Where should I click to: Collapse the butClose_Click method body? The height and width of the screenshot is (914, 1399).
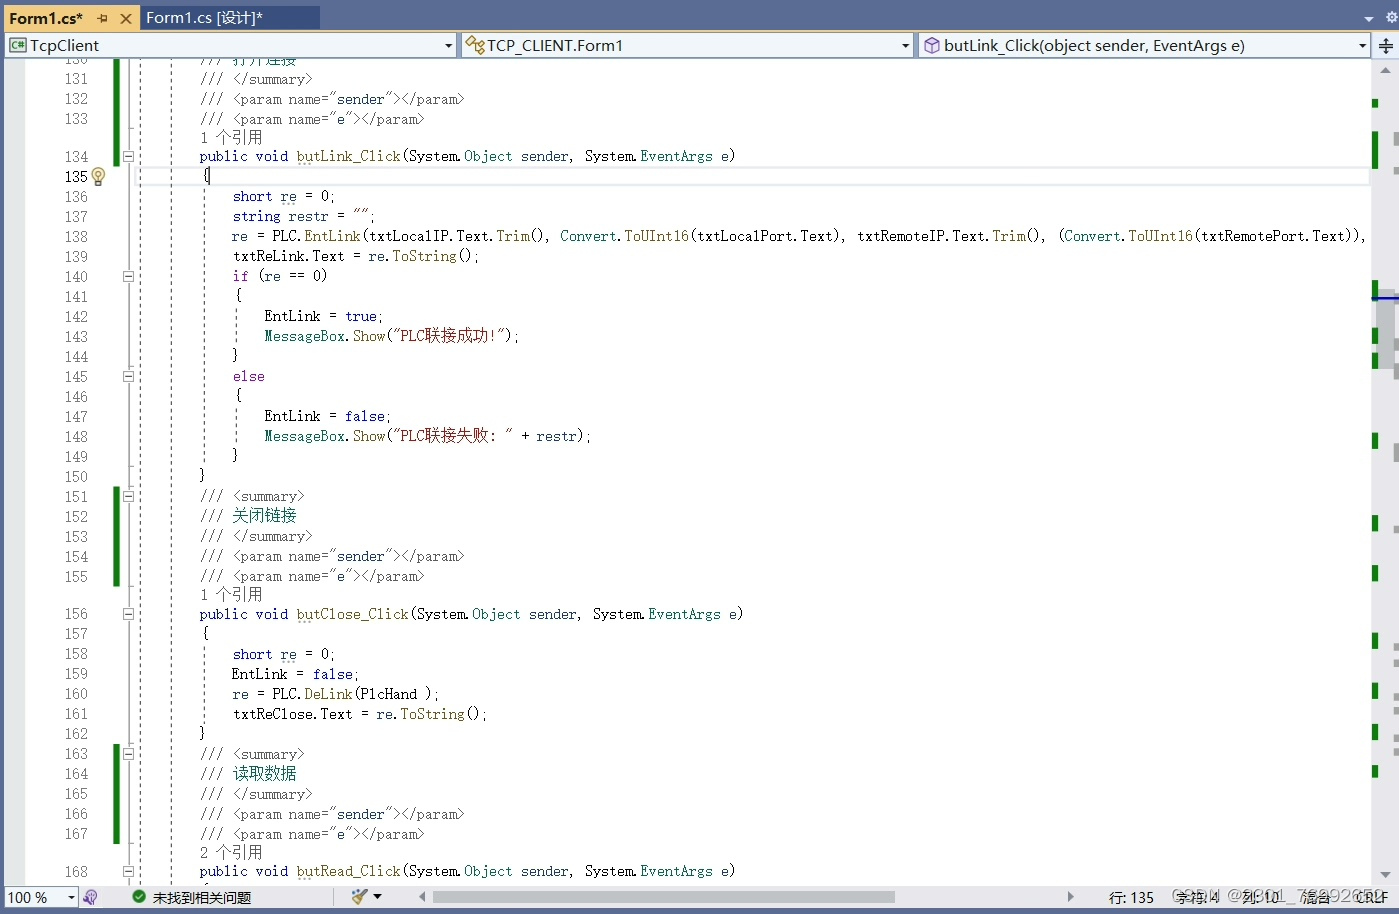(x=128, y=614)
